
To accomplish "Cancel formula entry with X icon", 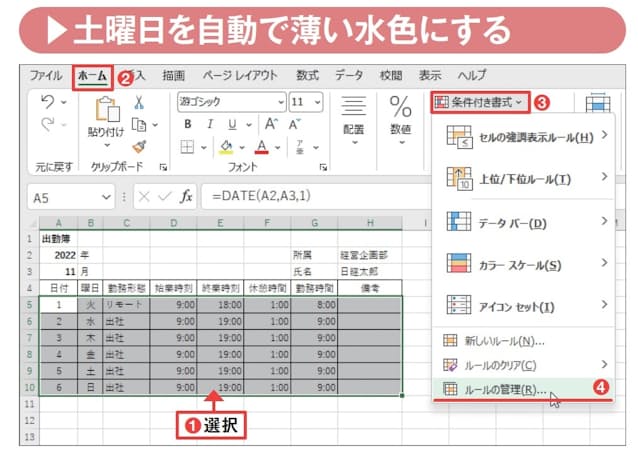I will (144, 197).
